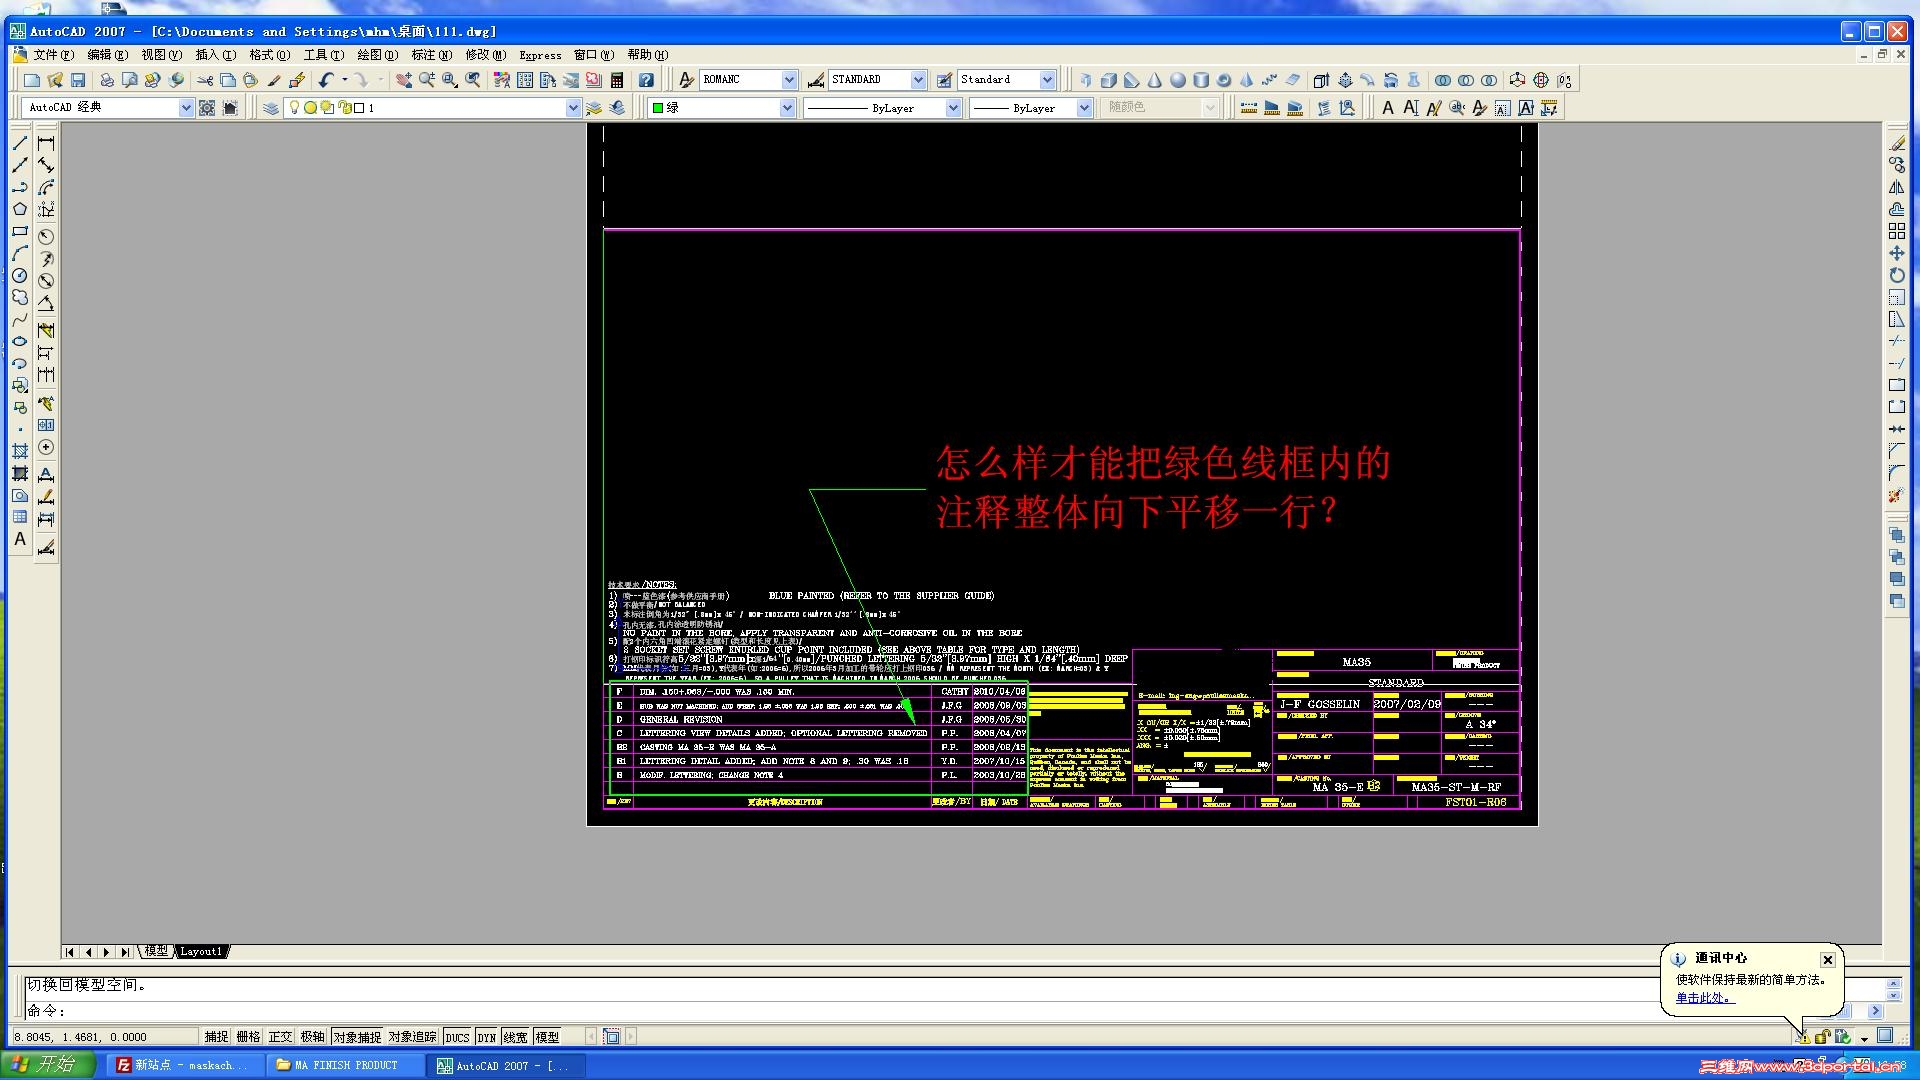Open MA FINISH PRODUCT taskbar button
Viewport: 1920px width, 1080px height.
[345, 1065]
